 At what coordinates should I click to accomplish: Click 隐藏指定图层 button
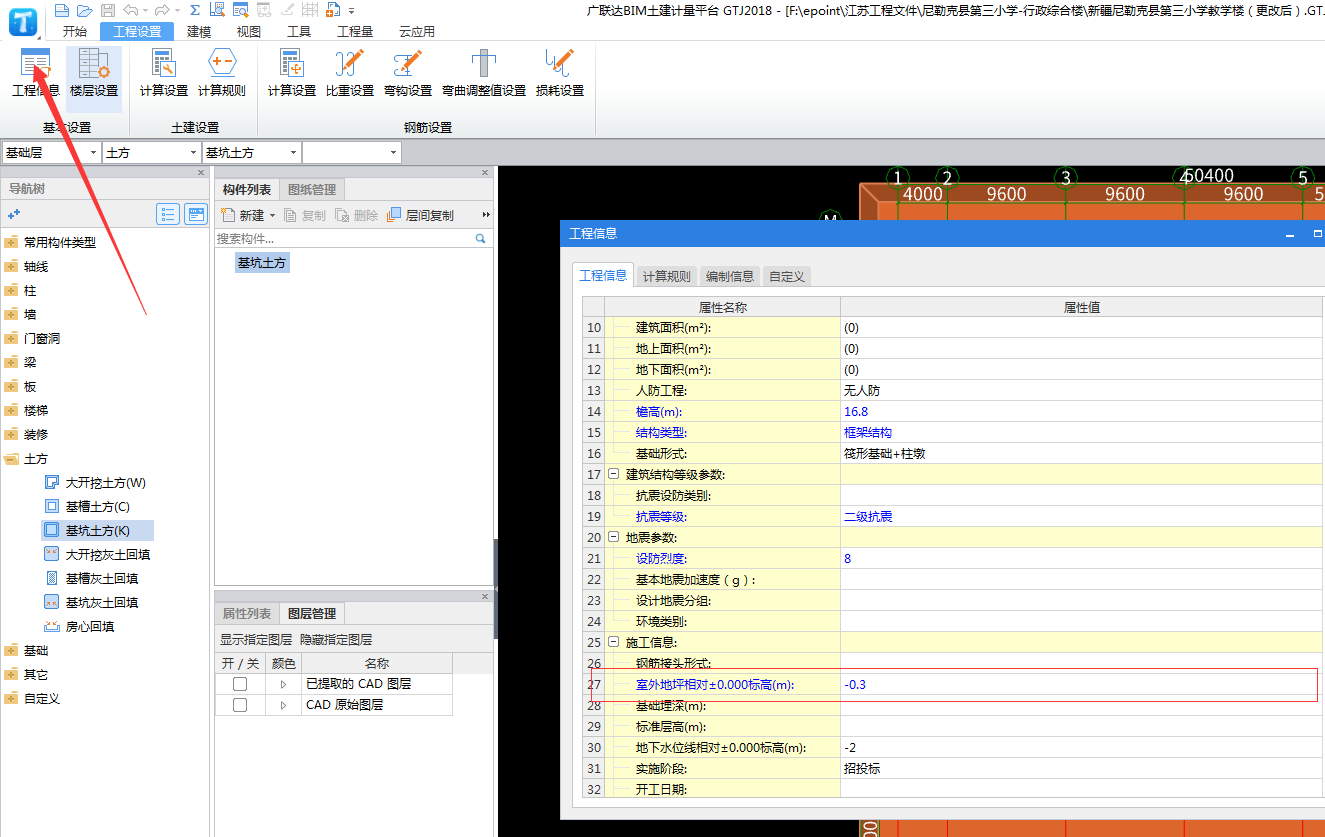(336, 640)
